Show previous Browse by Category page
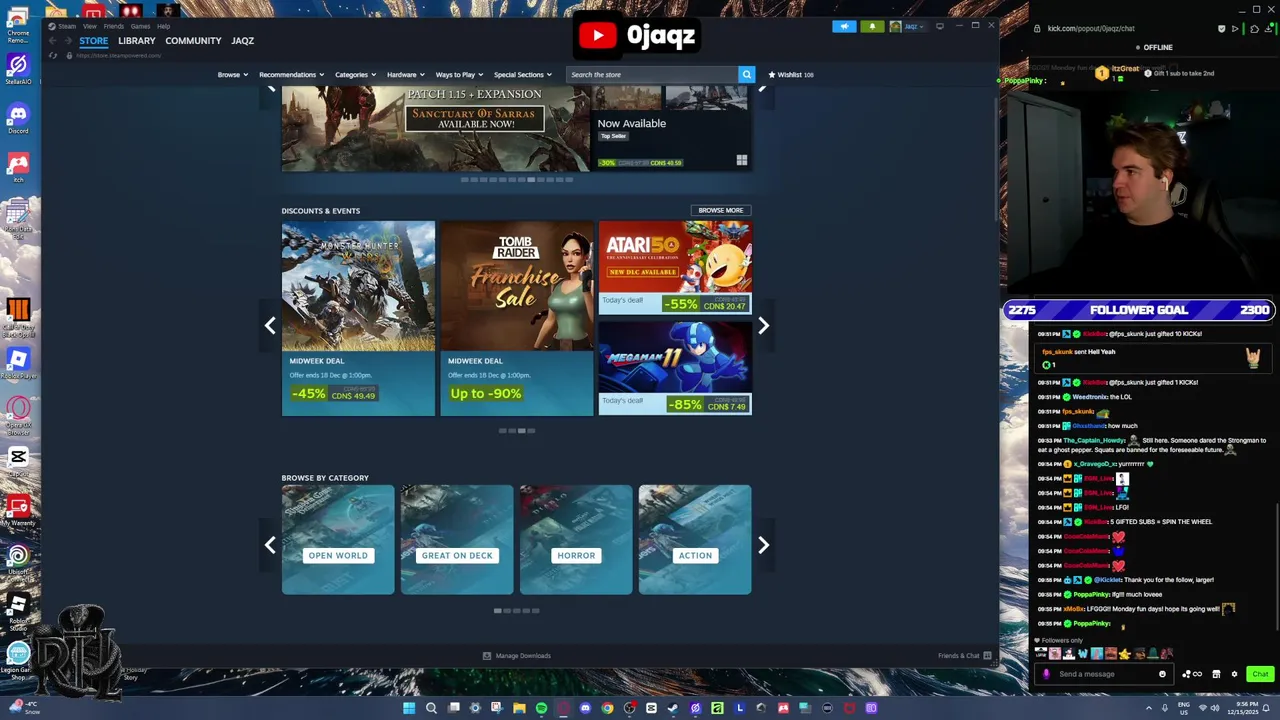 point(270,544)
